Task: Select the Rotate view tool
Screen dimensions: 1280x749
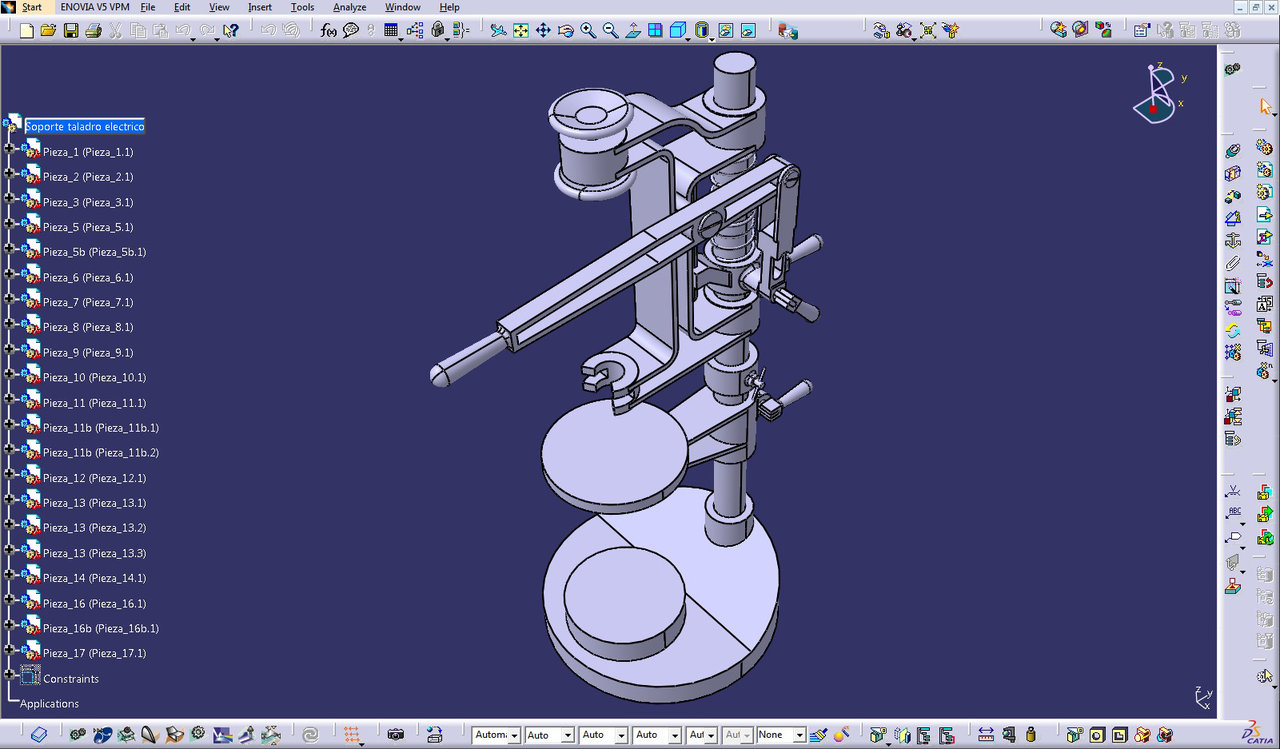Action: point(565,31)
